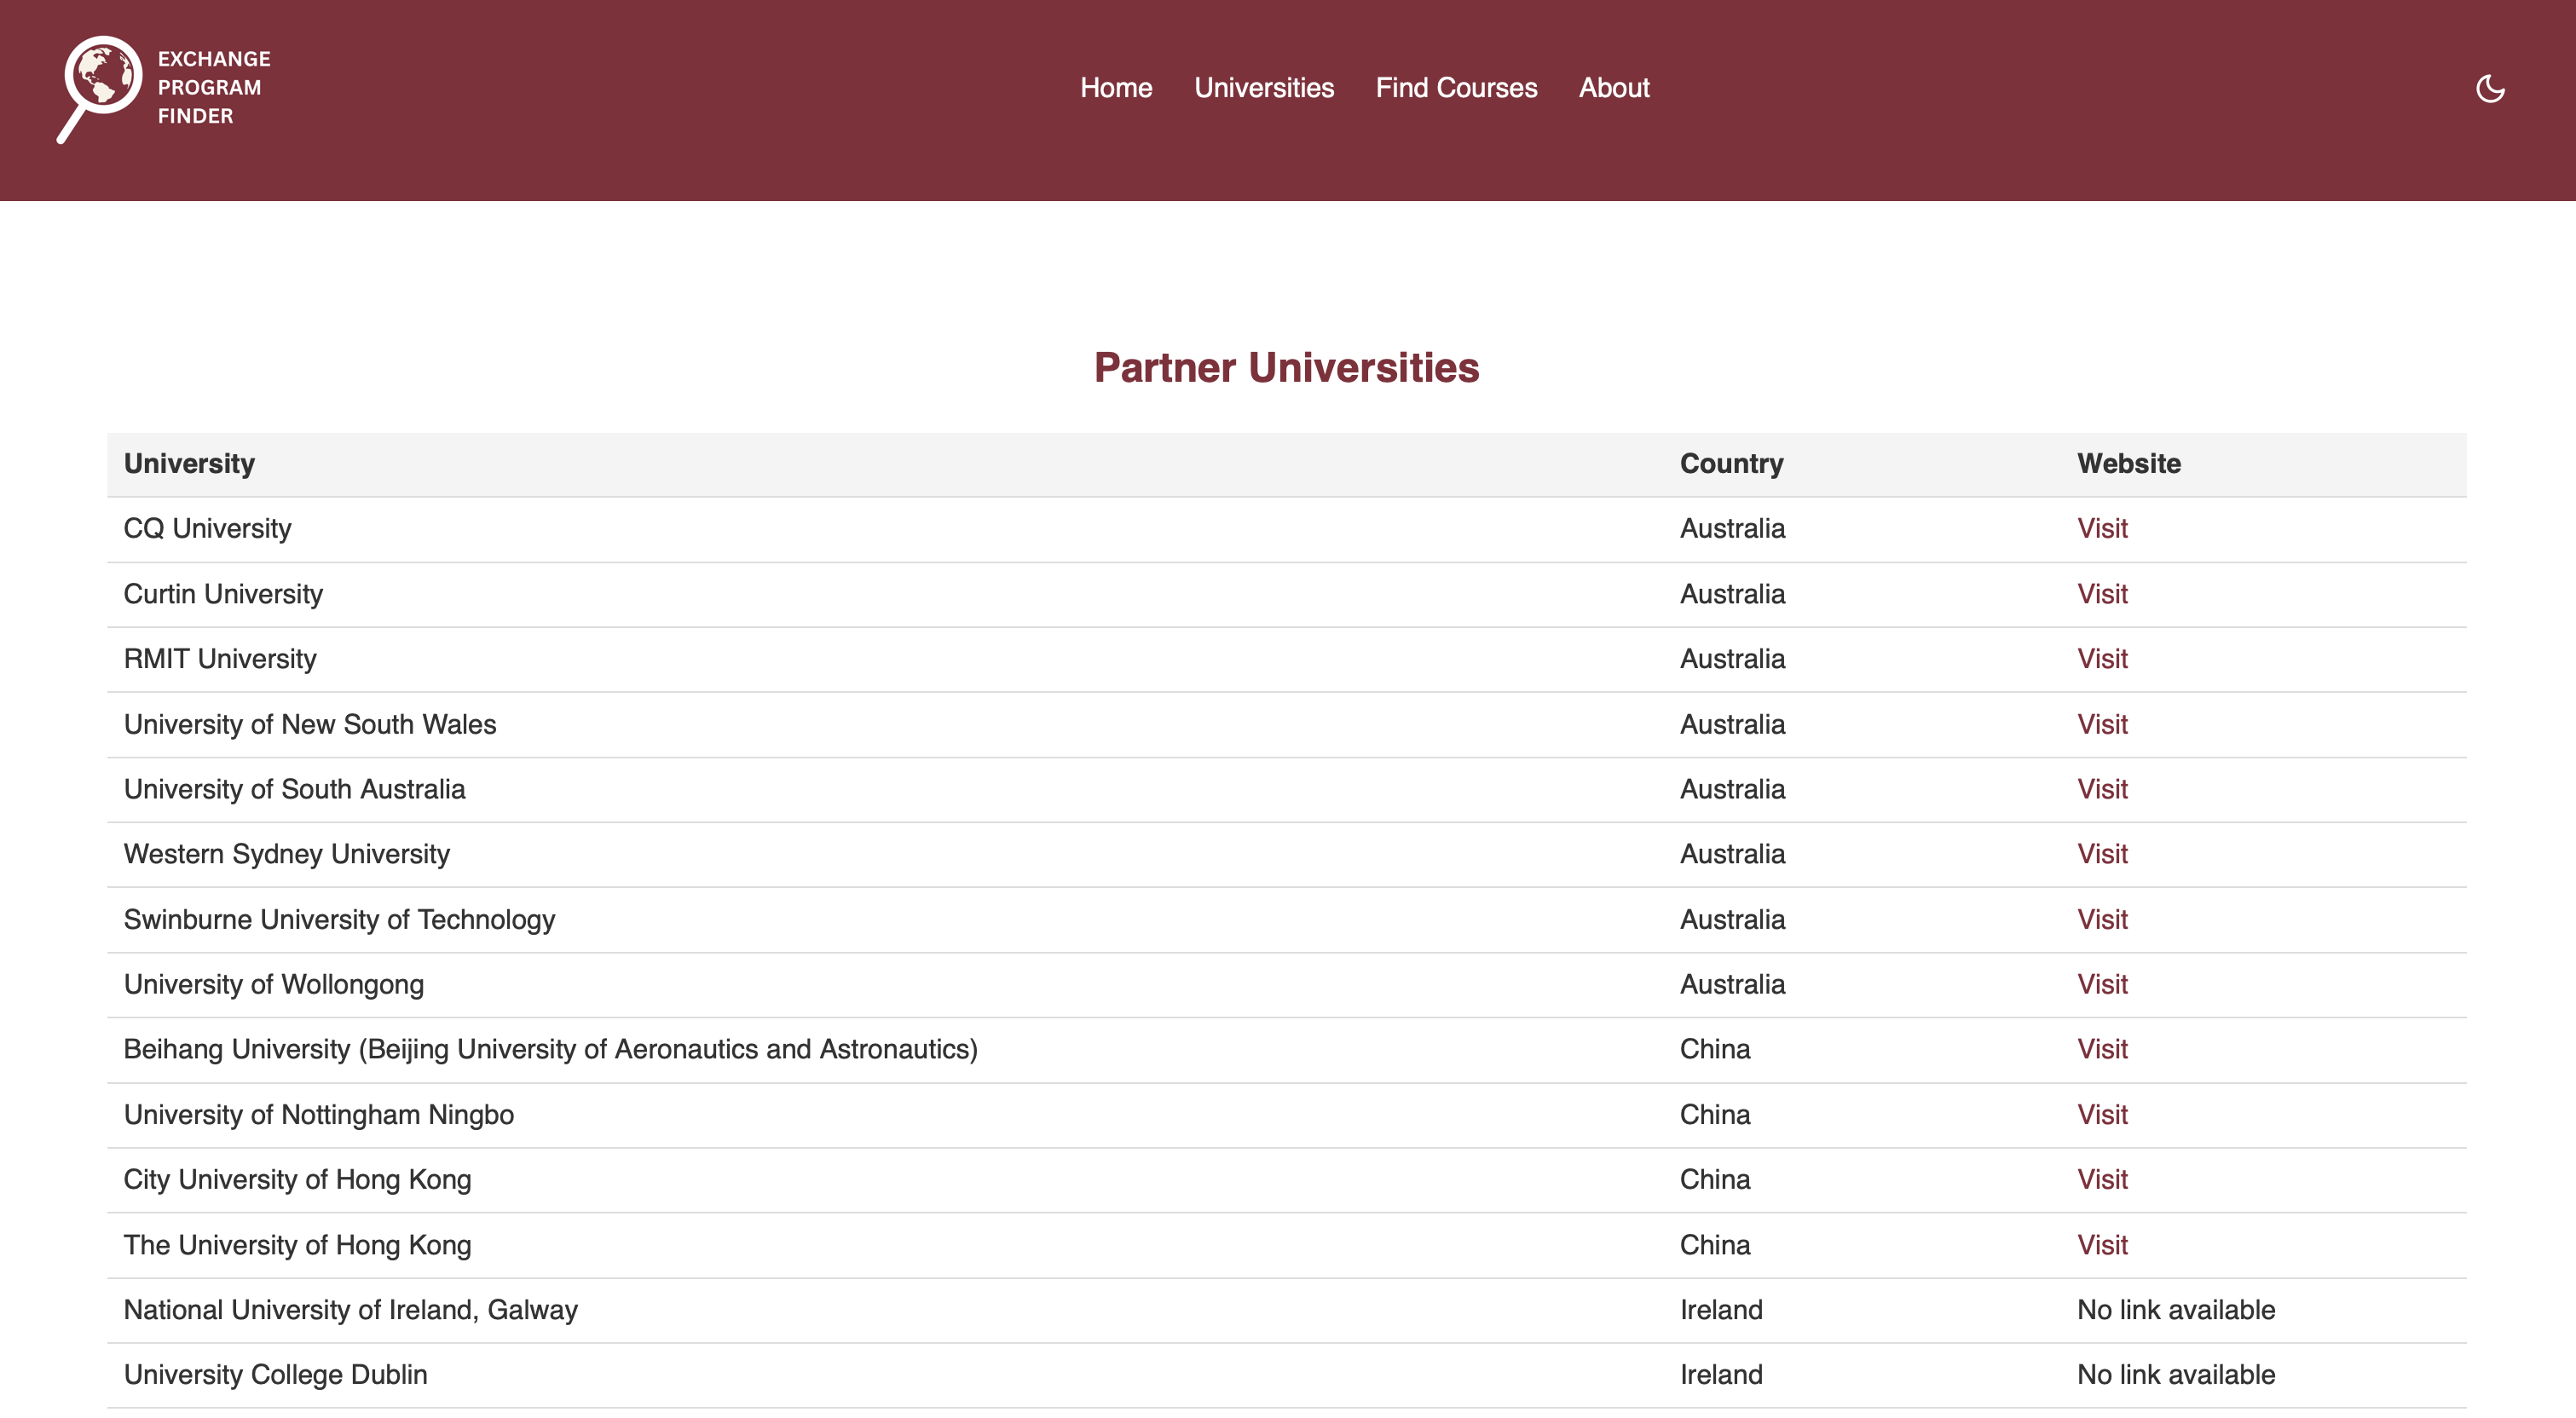Visit University of Nottingham Ningbo site
Image resolution: width=2576 pixels, height=1418 pixels.
(x=2101, y=1114)
